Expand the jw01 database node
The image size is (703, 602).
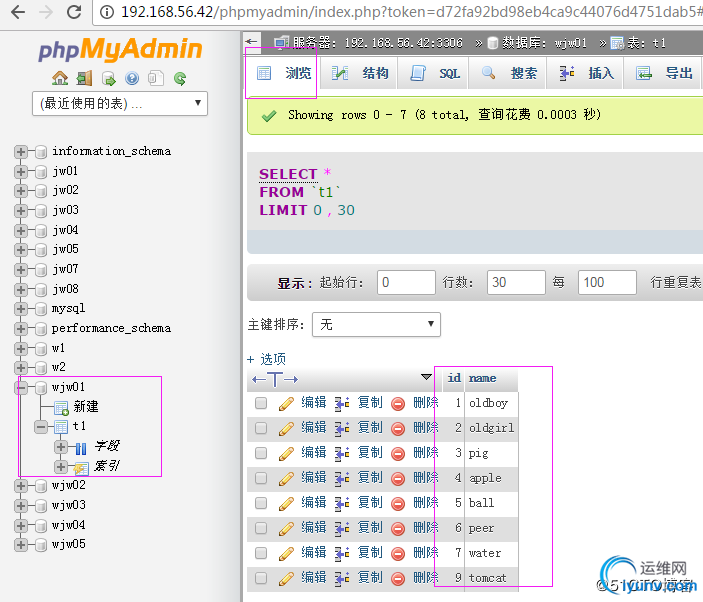click(x=20, y=171)
